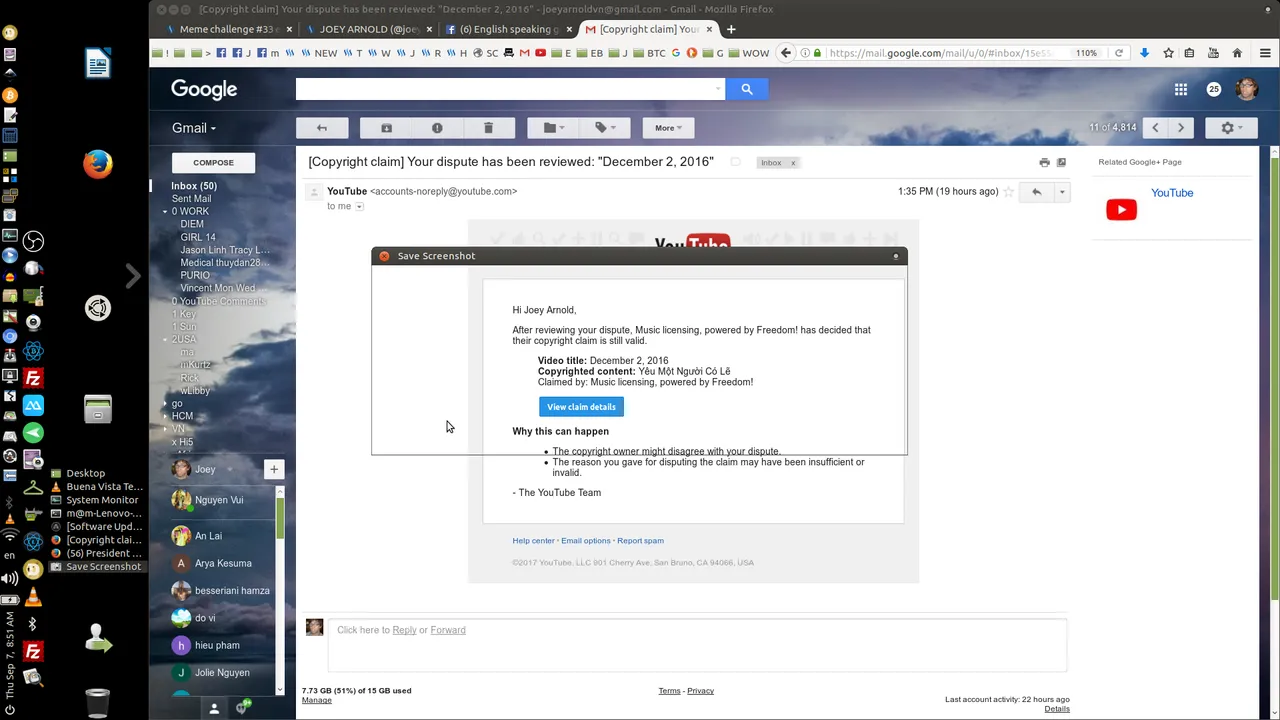The height and width of the screenshot is (720, 1280).
Task: Open the Manage storage link
Action: pyautogui.click(x=316, y=700)
